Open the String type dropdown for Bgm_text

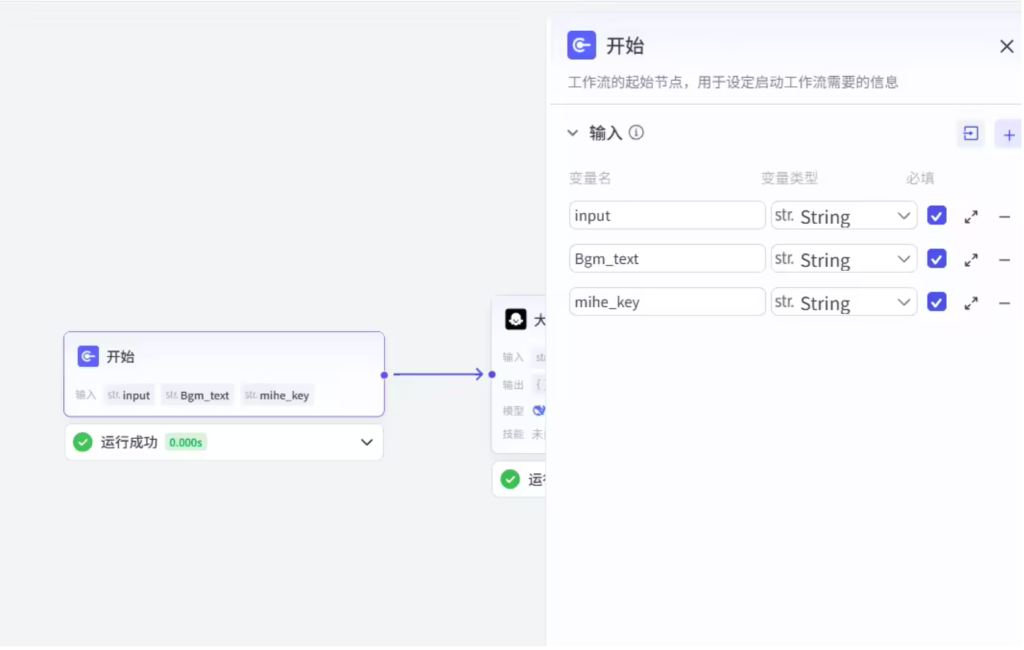click(x=843, y=259)
